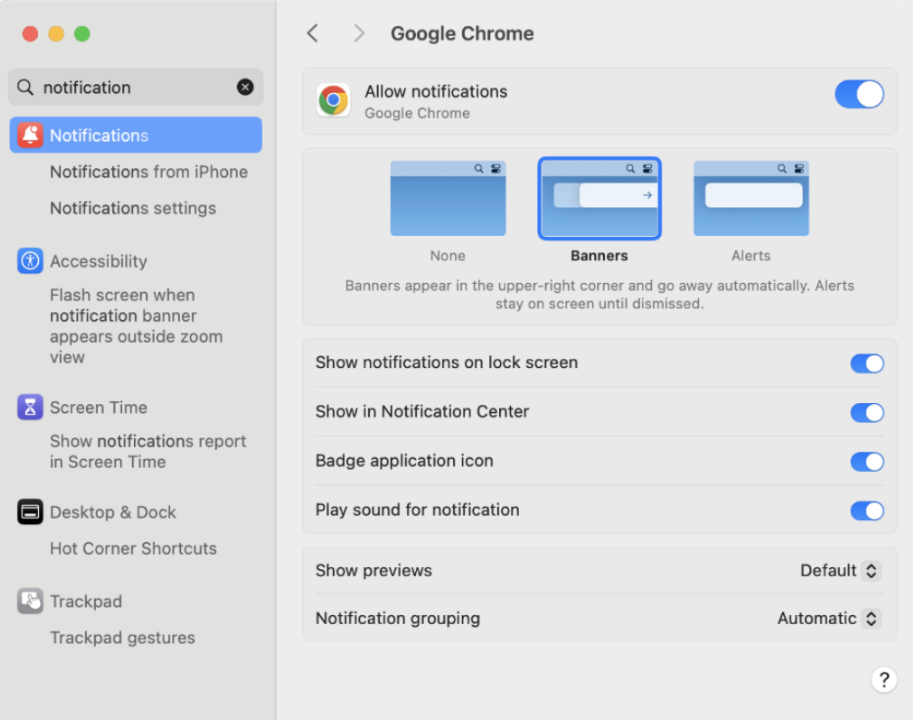
Task: Open Notifications from iPhone result
Action: pyautogui.click(x=149, y=172)
